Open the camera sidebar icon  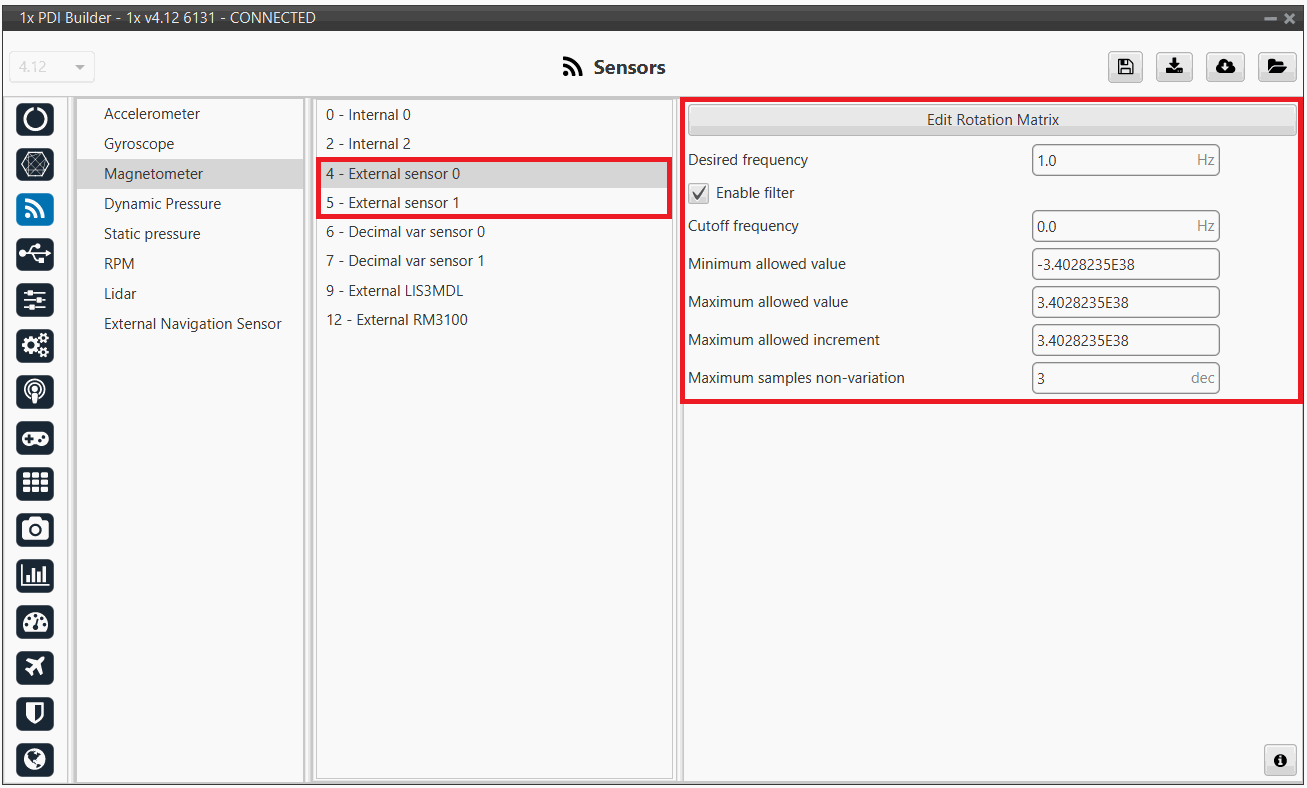(35, 529)
